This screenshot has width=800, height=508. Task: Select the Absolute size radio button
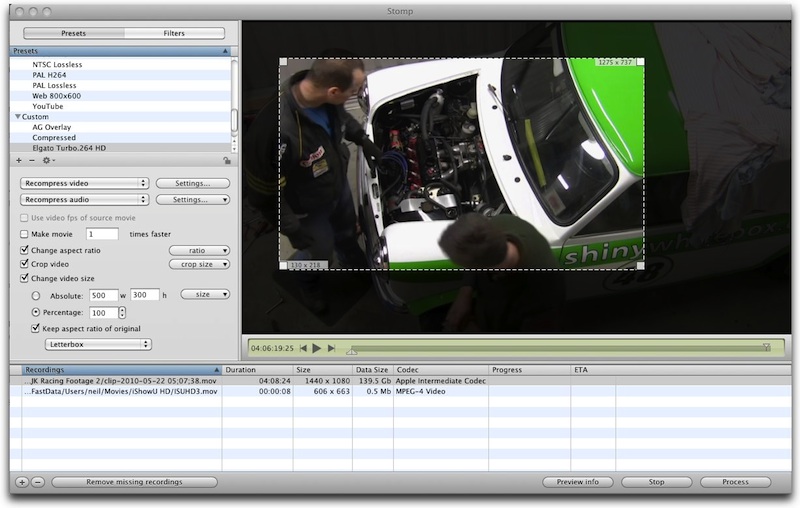pos(37,295)
